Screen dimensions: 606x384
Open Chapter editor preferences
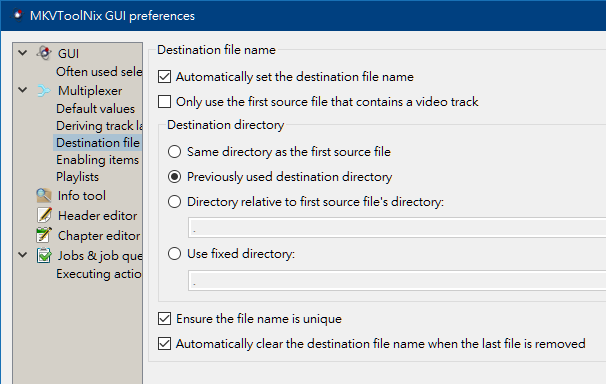pos(99,236)
